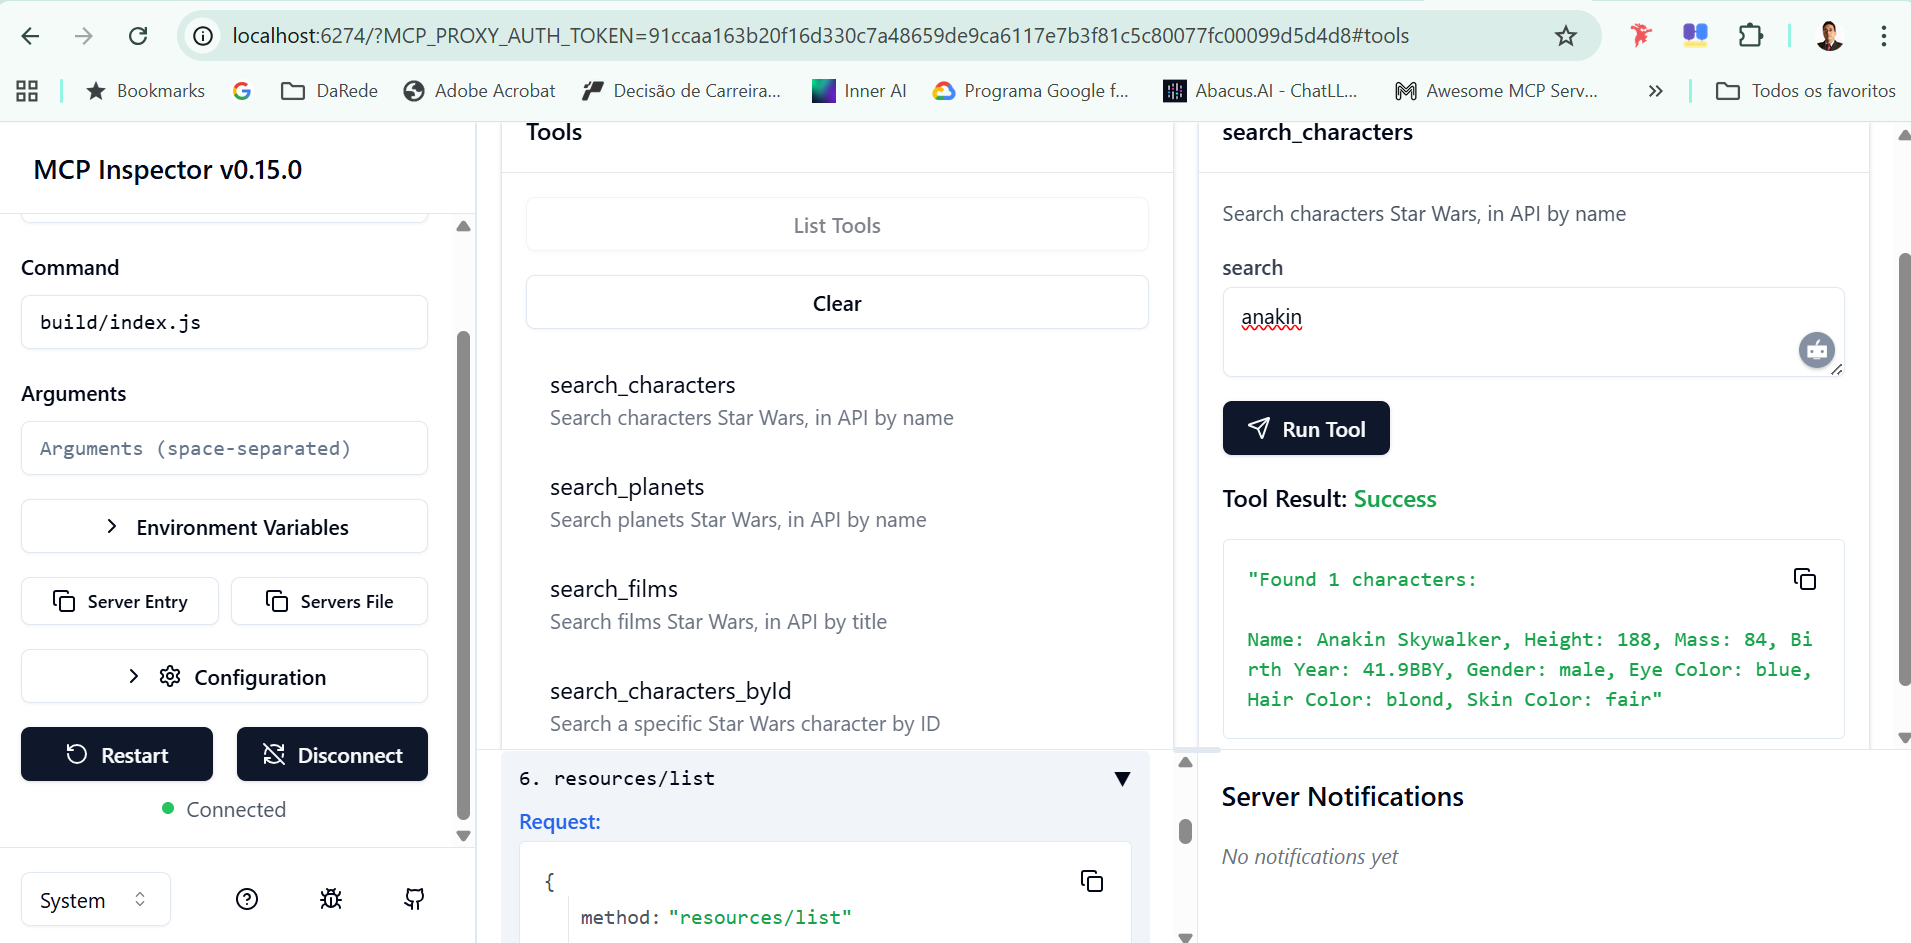
Task: Copy the resources/list request JSON
Action: pos(1092,881)
